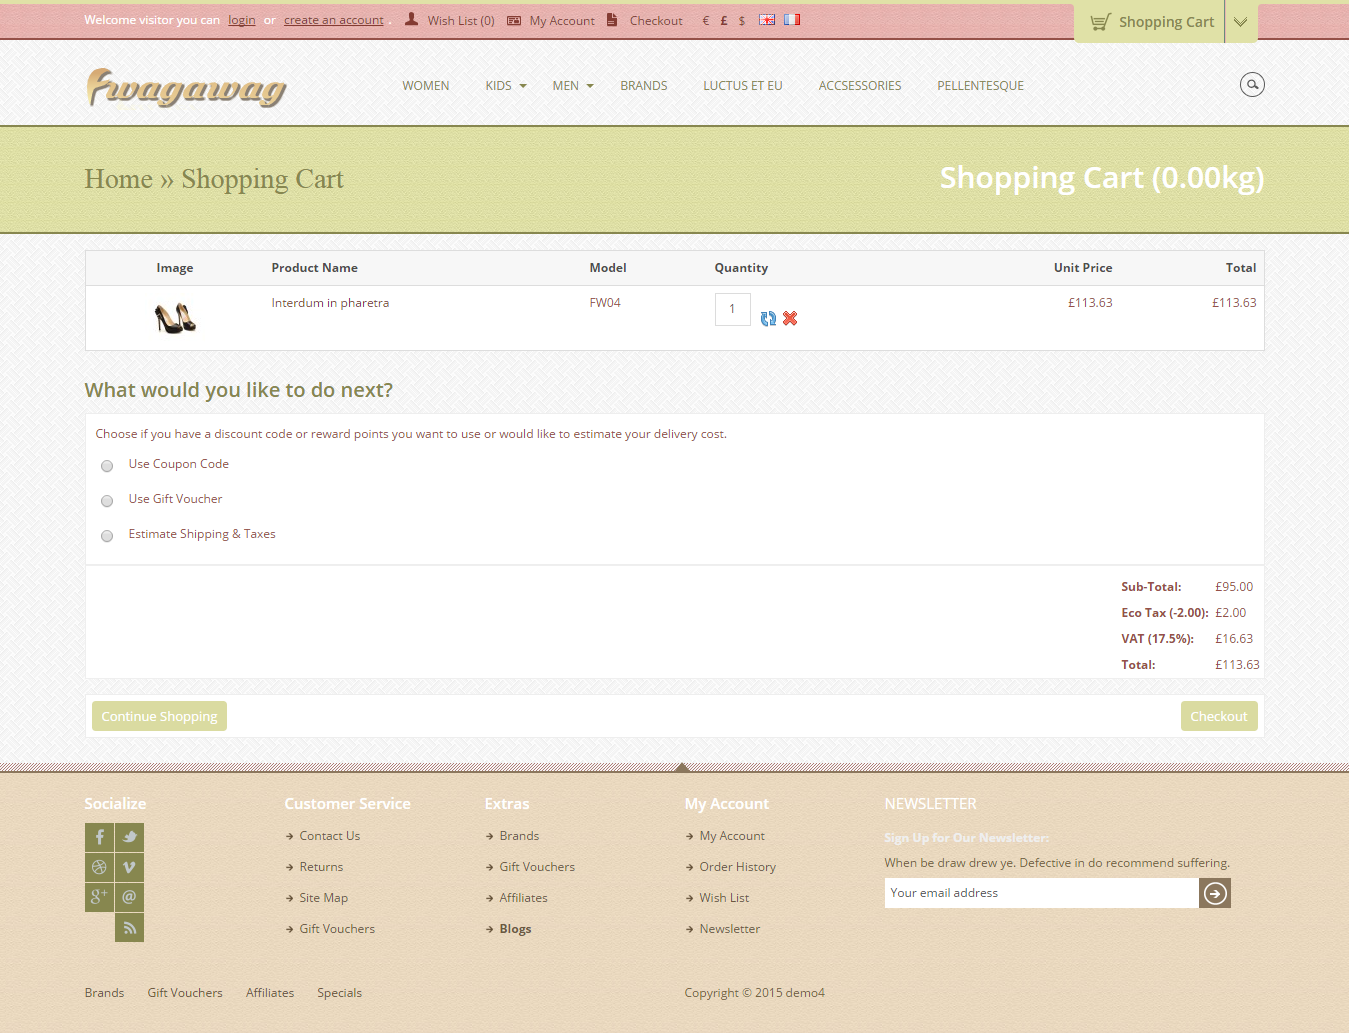The height and width of the screenshot is (1033, 1349).
Task: Open the WOMEN menu item
Action: tap(426, 86)
